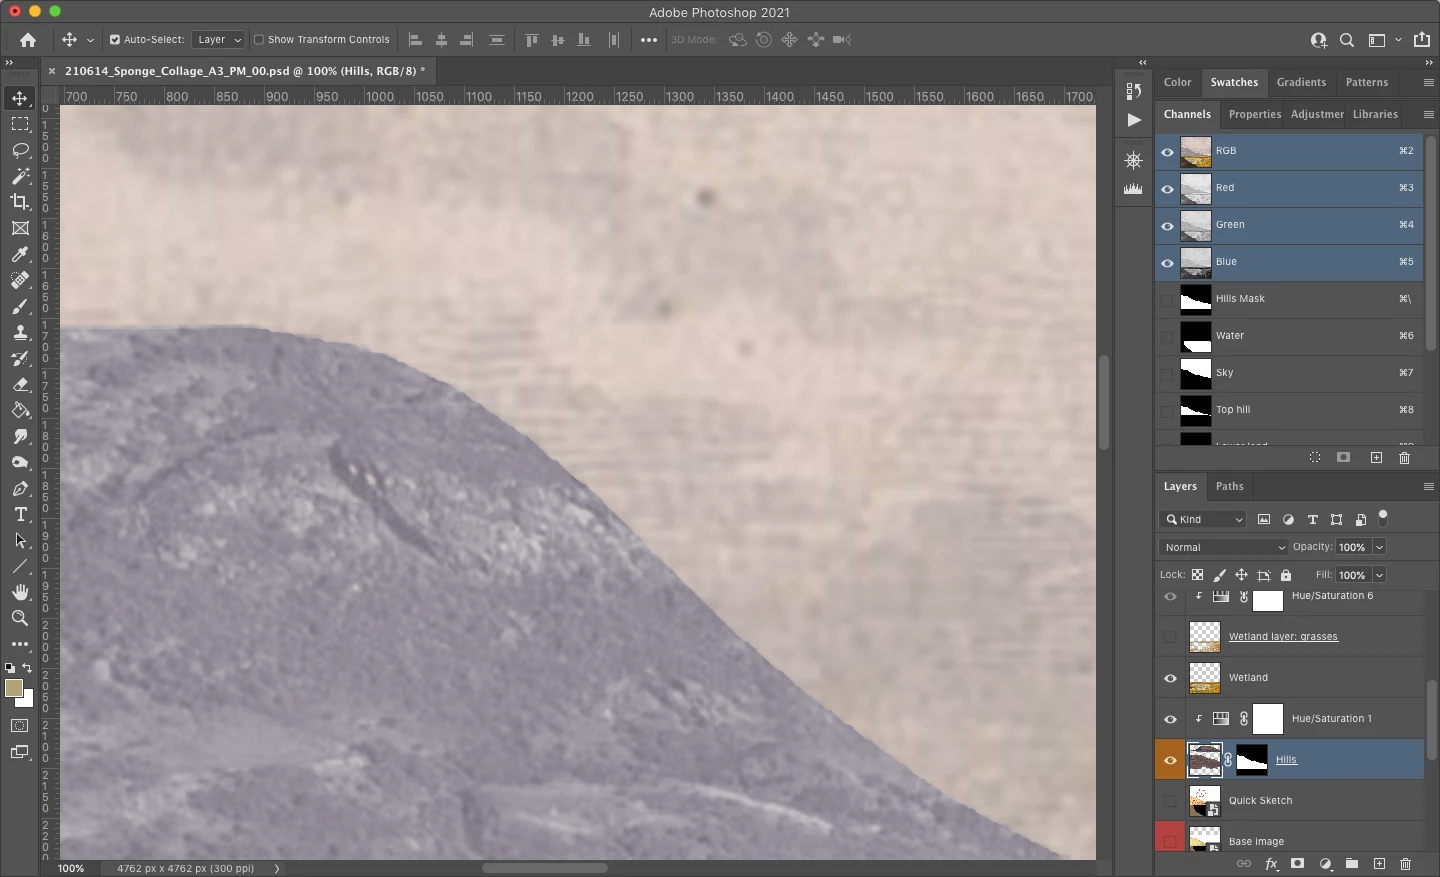The height and width of the screenshot is (877, 1440).
Task: Select the Path Selection tool
Action: tap(20, 540)
